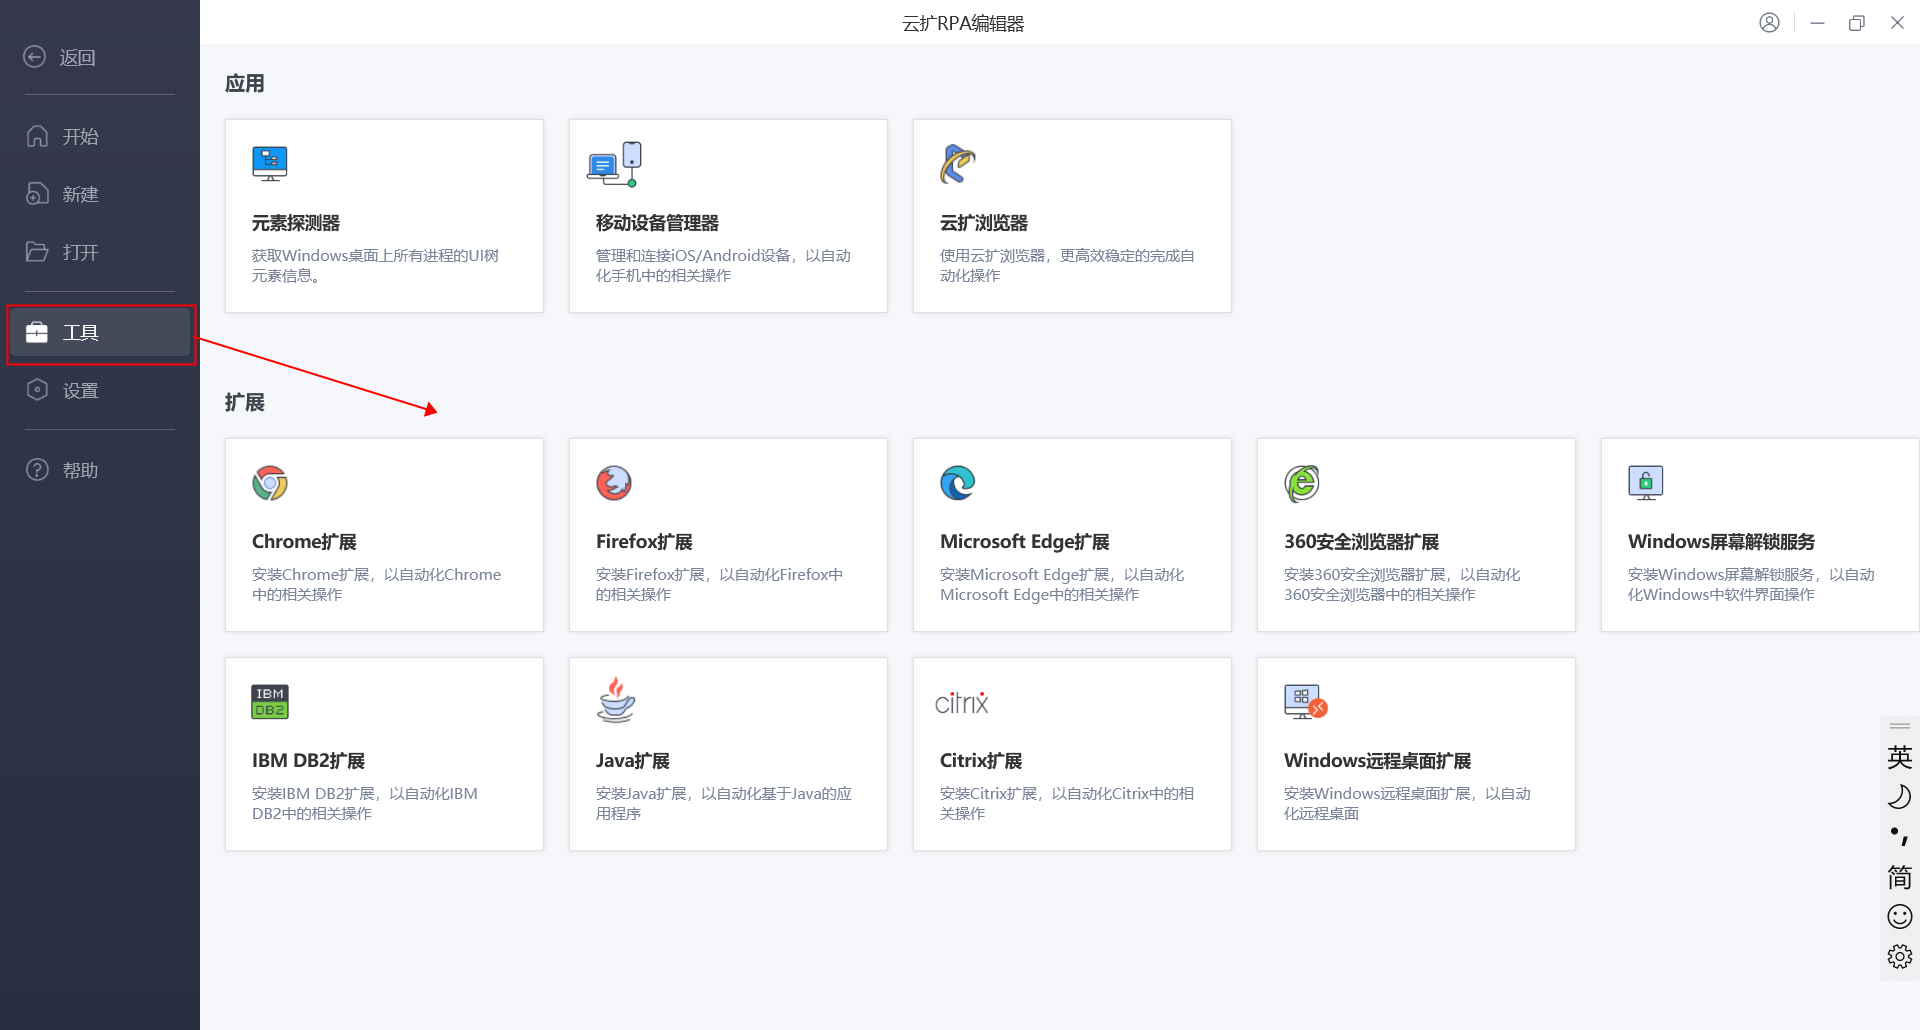This screenshot has width=1920, height=1030.
Task: Open 元素探测器 card title
Action: point(296,223)
